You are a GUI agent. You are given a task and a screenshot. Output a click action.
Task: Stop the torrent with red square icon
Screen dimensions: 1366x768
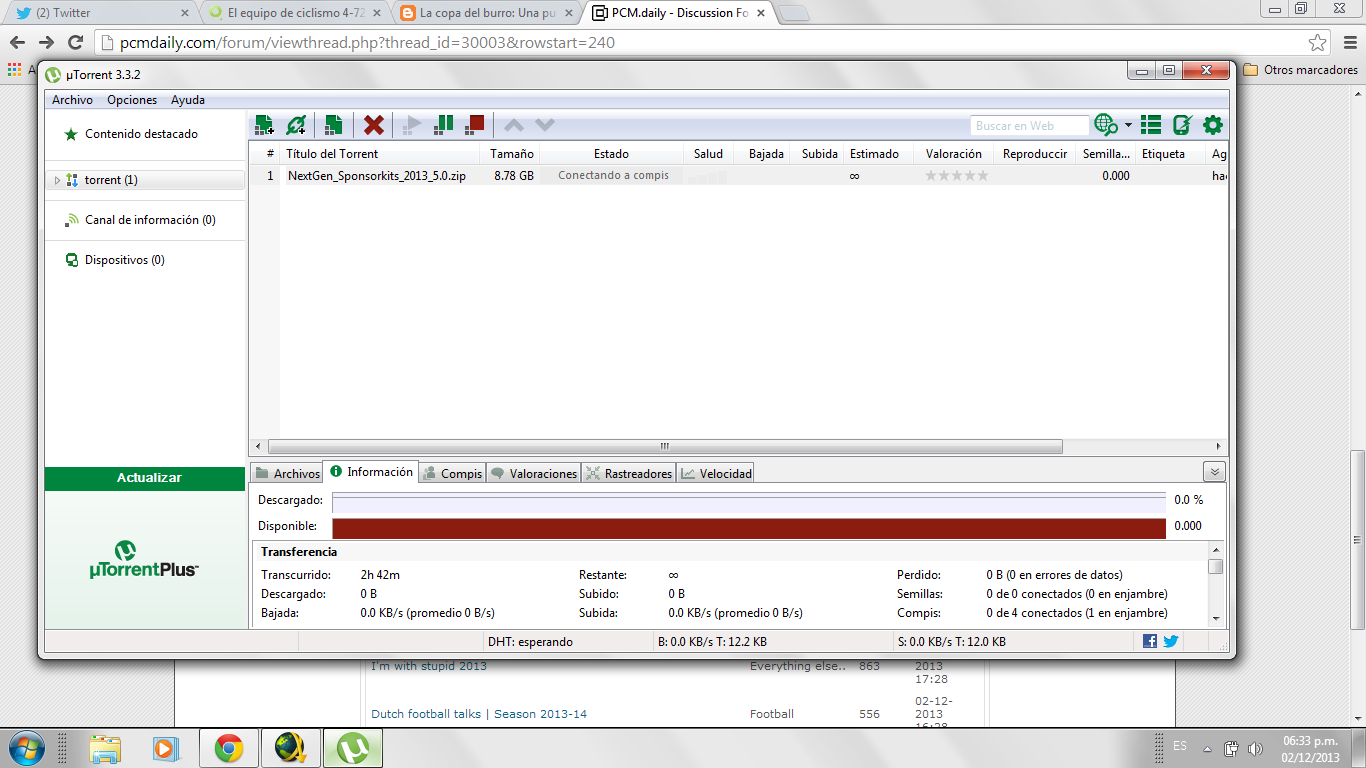point(475,125)
